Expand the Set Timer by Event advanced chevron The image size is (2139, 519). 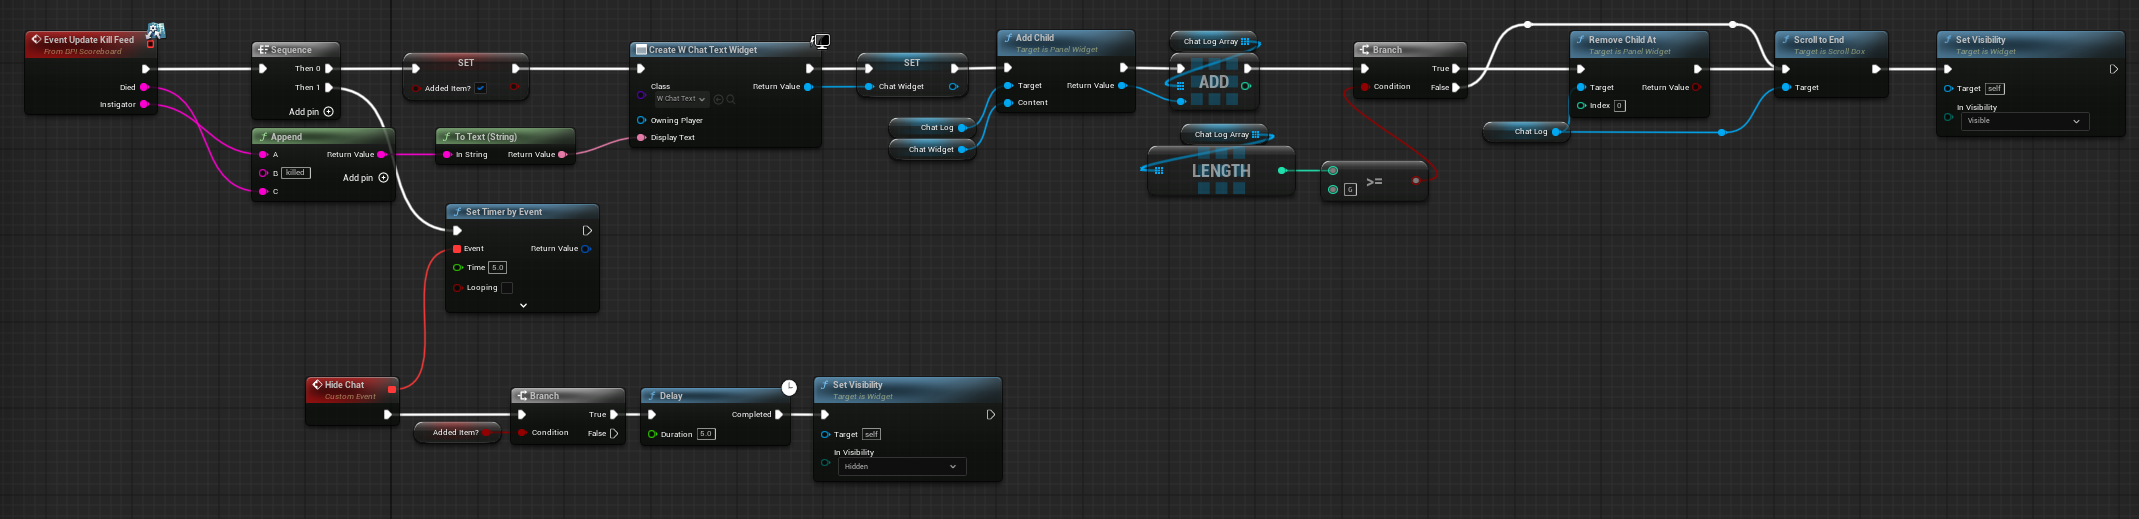pyautogui.click(x=523, y=305)
